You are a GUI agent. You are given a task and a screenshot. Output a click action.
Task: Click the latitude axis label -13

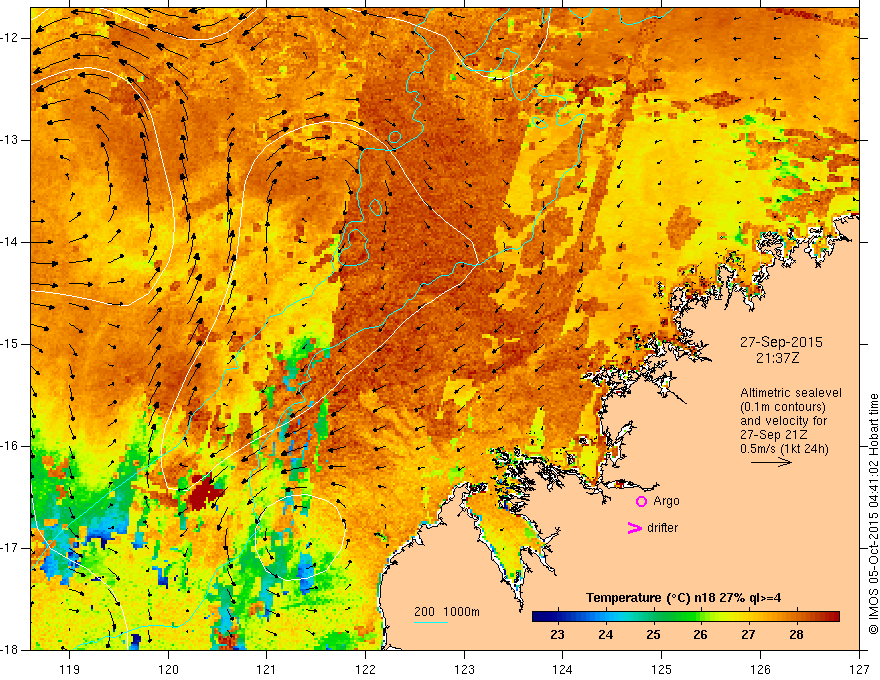coord(11,140)
